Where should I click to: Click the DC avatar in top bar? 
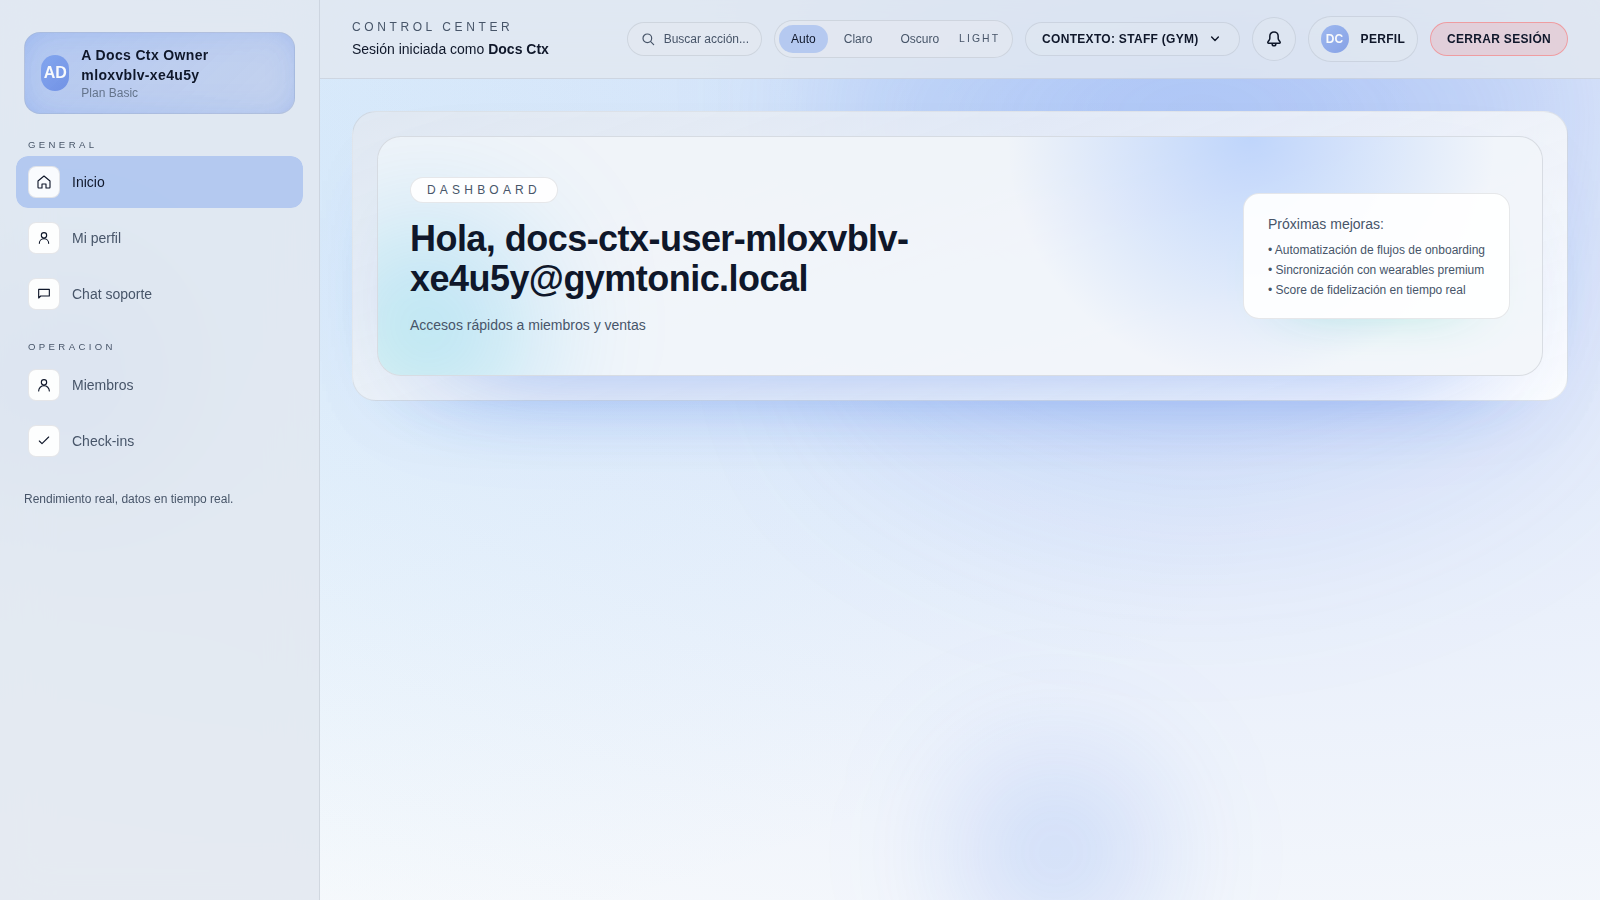[1334, 39]
